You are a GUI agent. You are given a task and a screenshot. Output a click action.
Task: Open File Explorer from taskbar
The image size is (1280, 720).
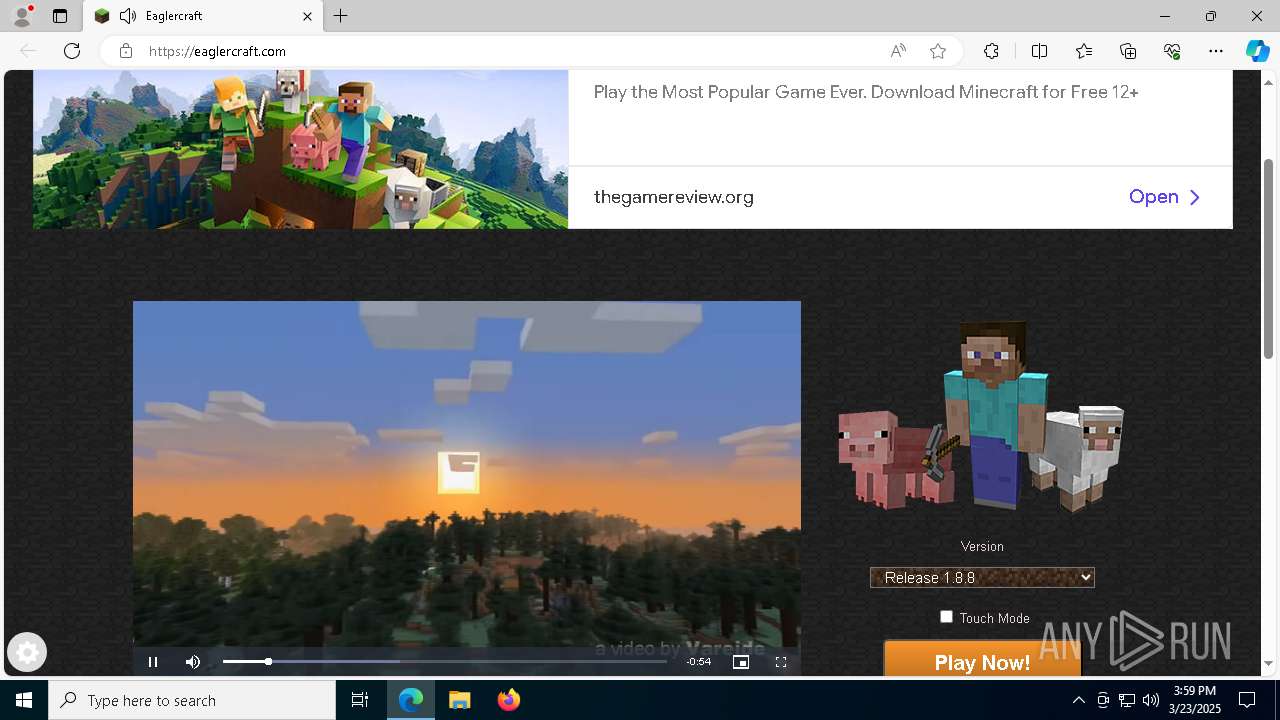coord(459,700)
